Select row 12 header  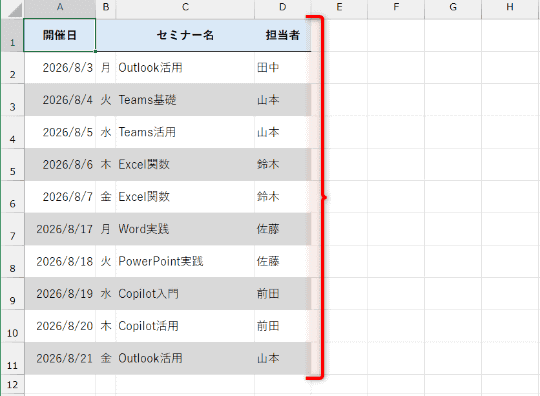click(x=12, y=384)
